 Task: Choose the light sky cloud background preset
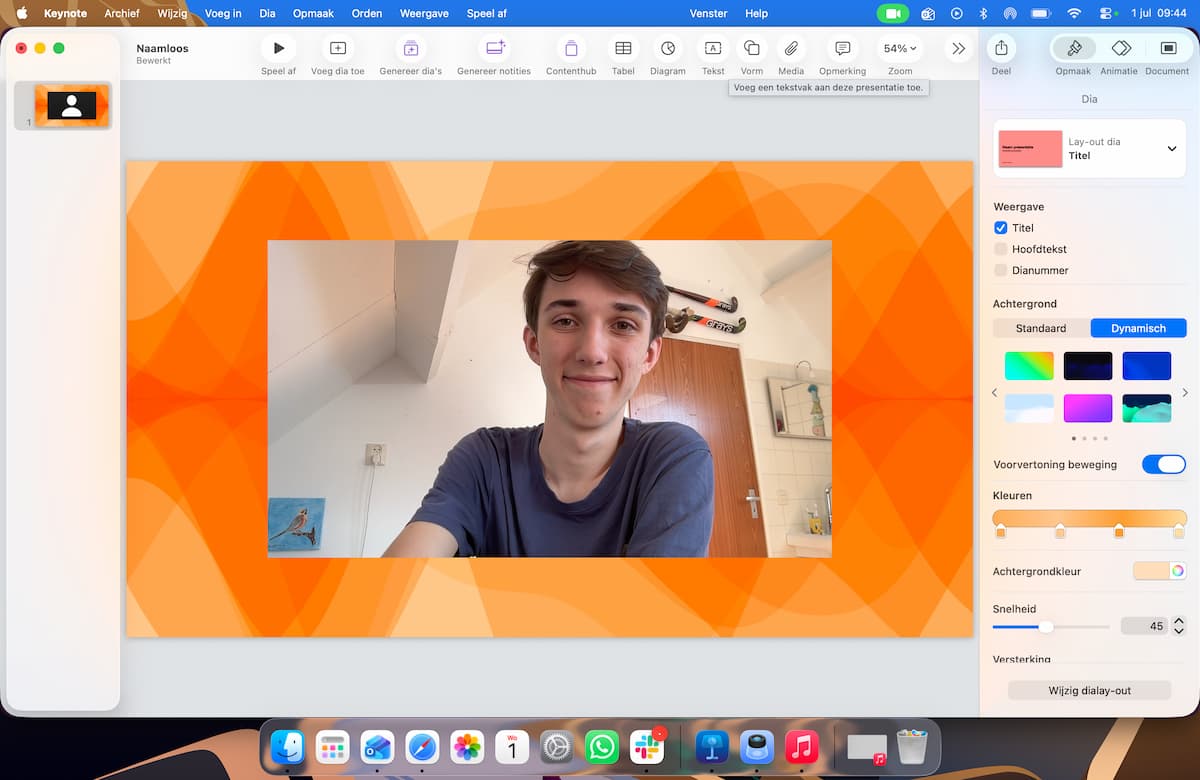click(1028, 408)
